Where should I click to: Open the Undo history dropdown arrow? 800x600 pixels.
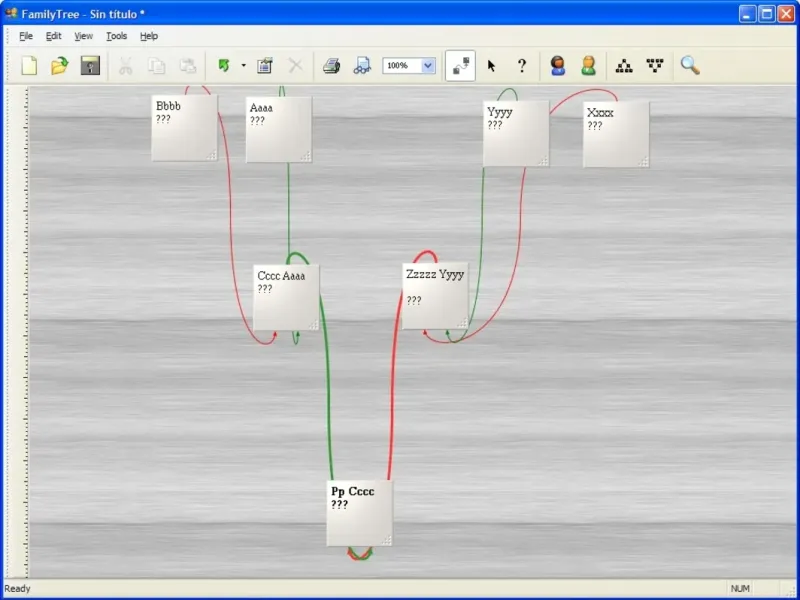[243, 65]
